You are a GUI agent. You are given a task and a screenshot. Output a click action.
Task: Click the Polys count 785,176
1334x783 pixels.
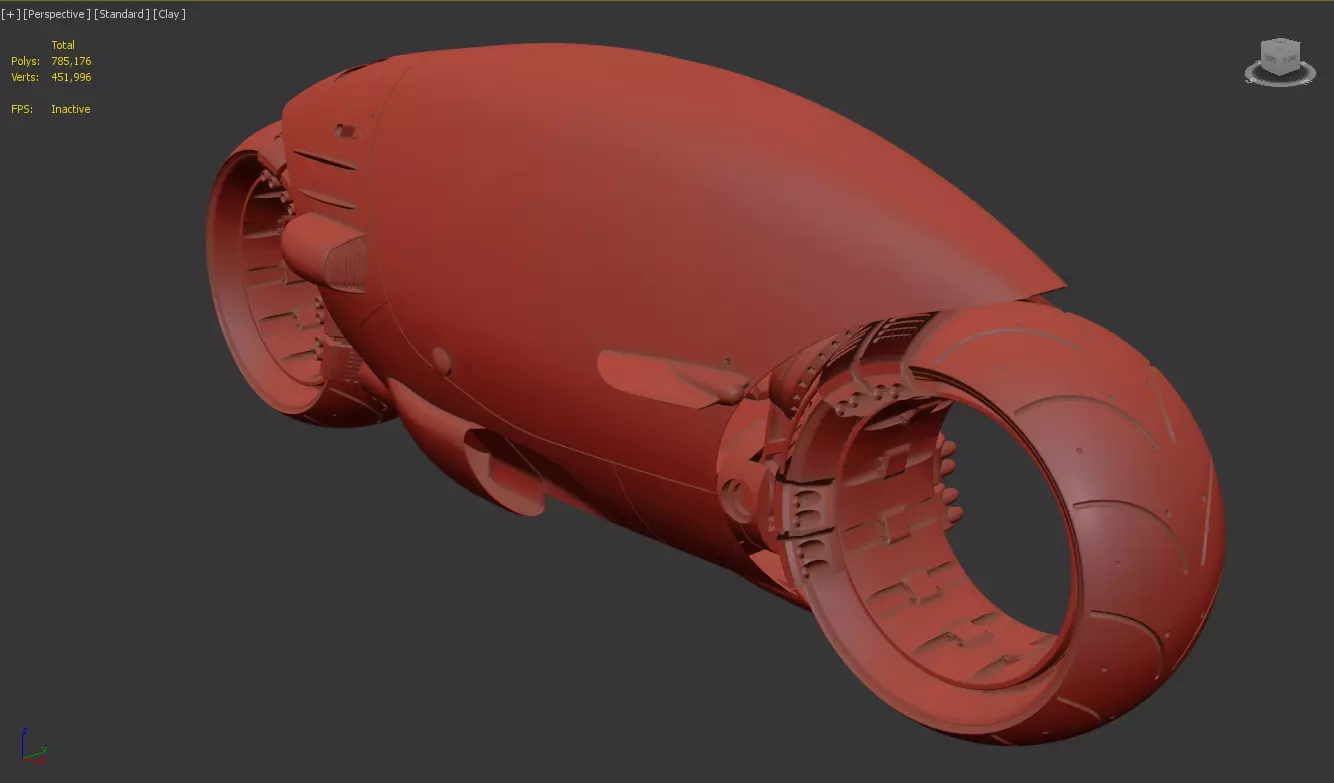[x=71, y=61]
